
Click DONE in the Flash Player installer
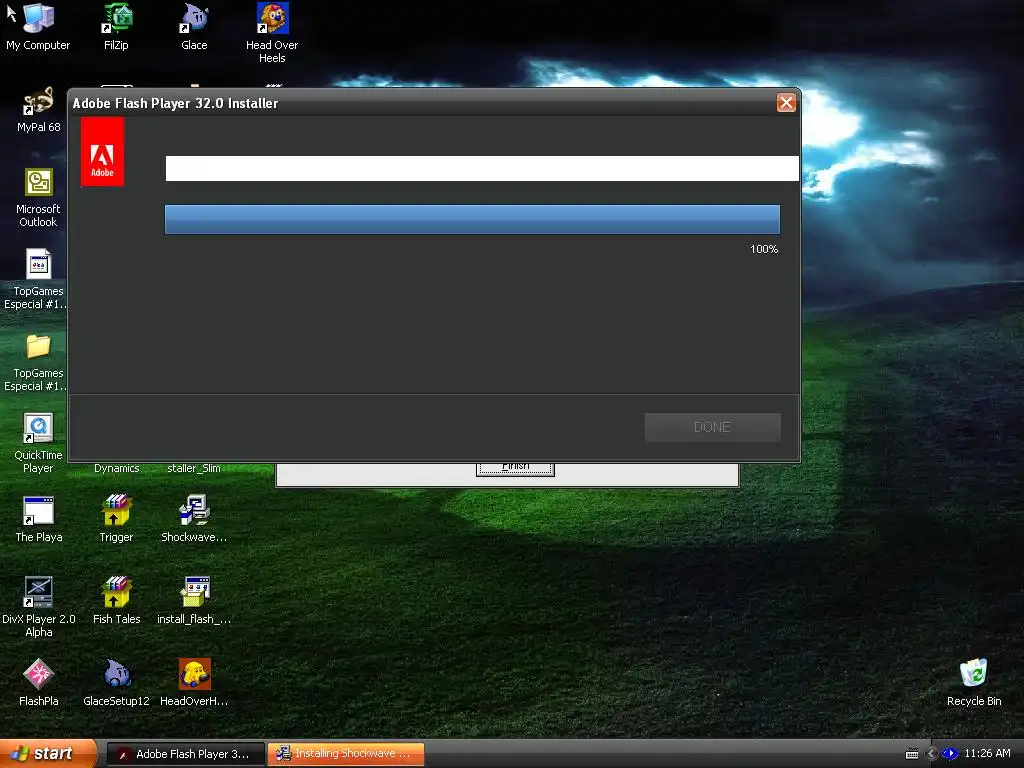click(712, 427)
